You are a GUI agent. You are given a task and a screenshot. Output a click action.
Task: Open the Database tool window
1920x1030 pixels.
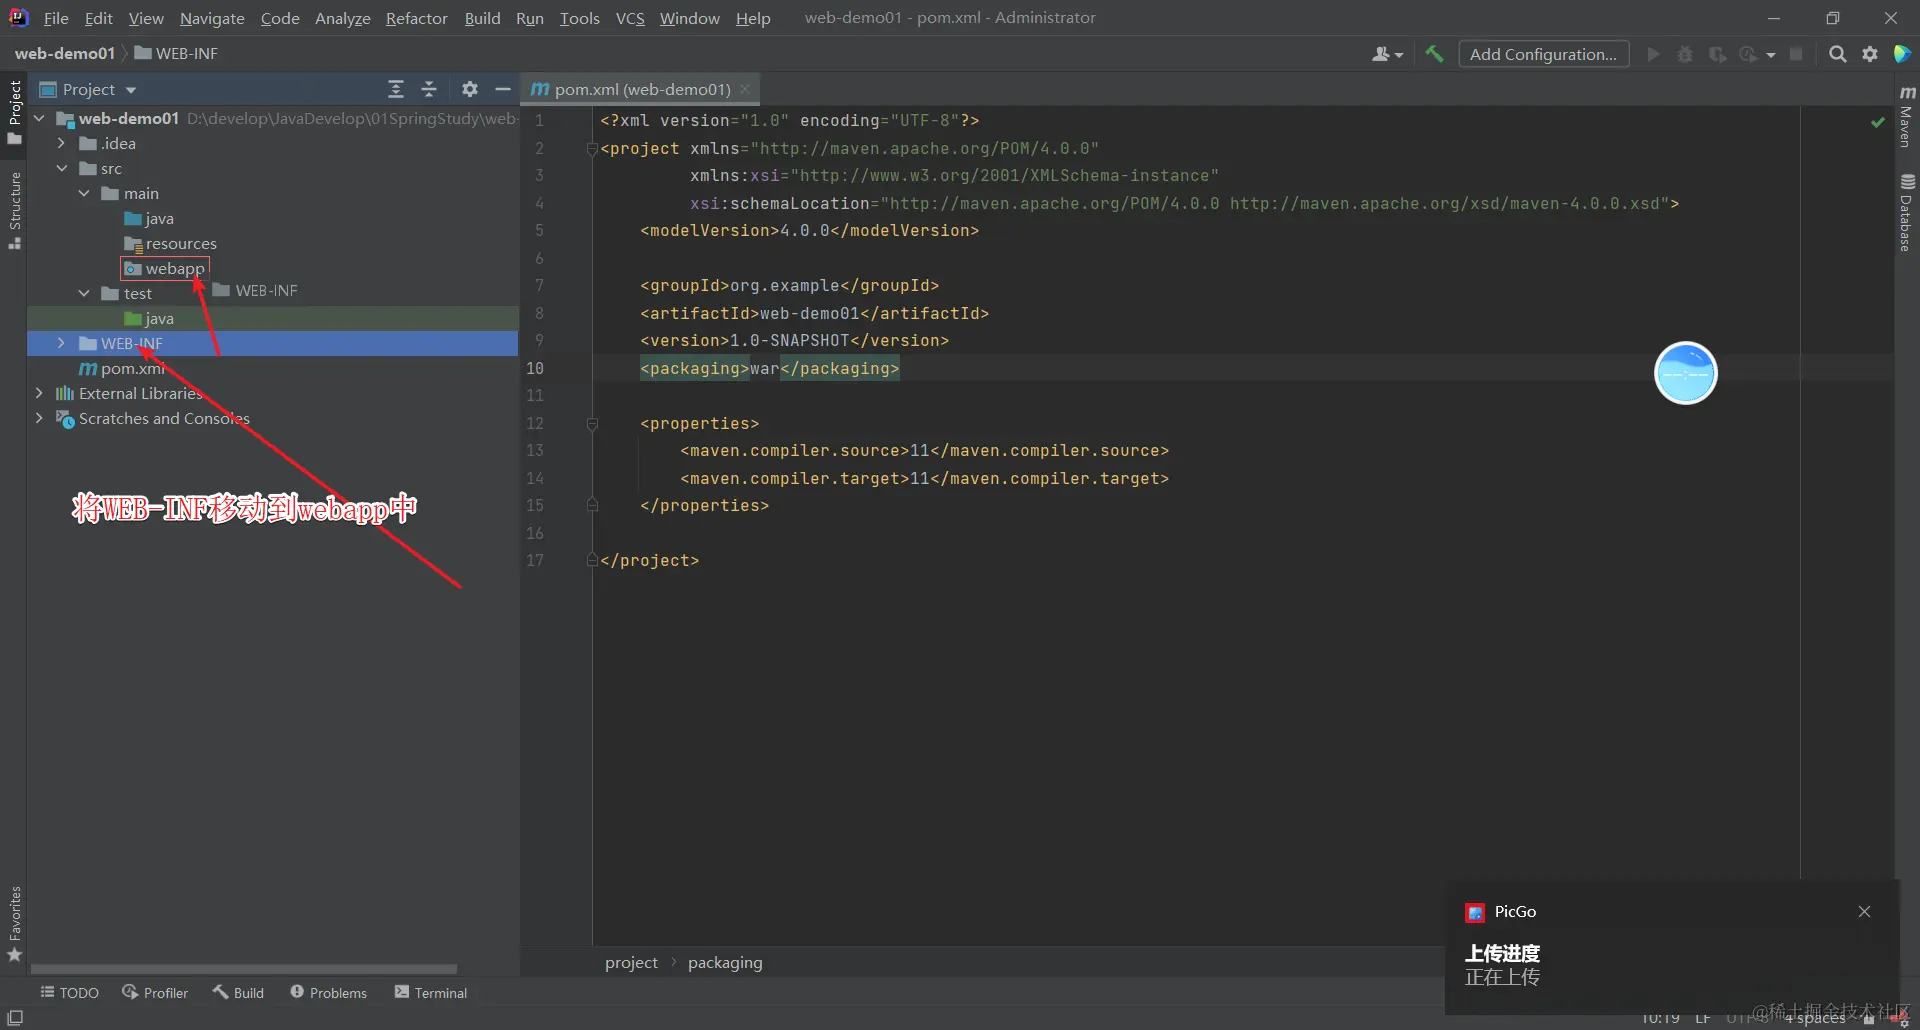(x=1907, y=213)
